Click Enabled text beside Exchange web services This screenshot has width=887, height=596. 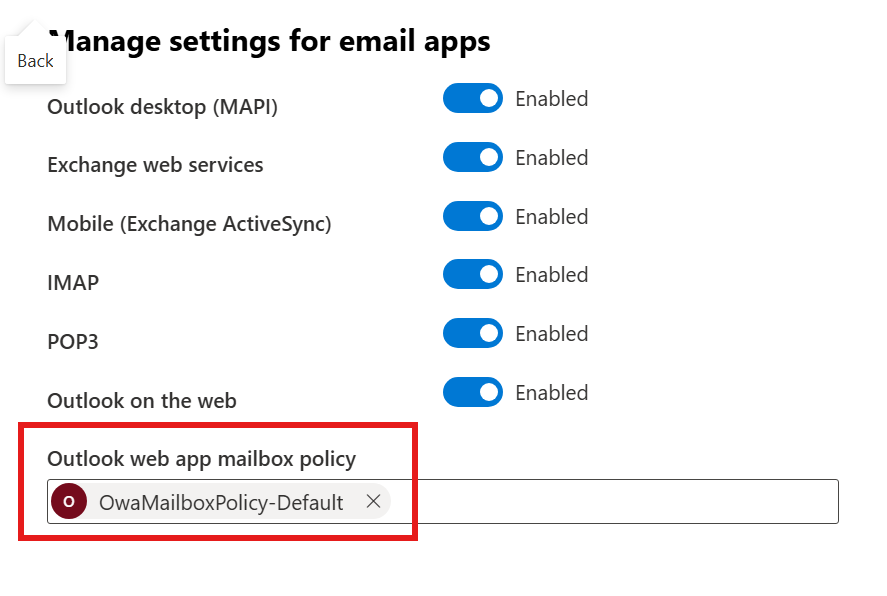(x=552, y=158)
